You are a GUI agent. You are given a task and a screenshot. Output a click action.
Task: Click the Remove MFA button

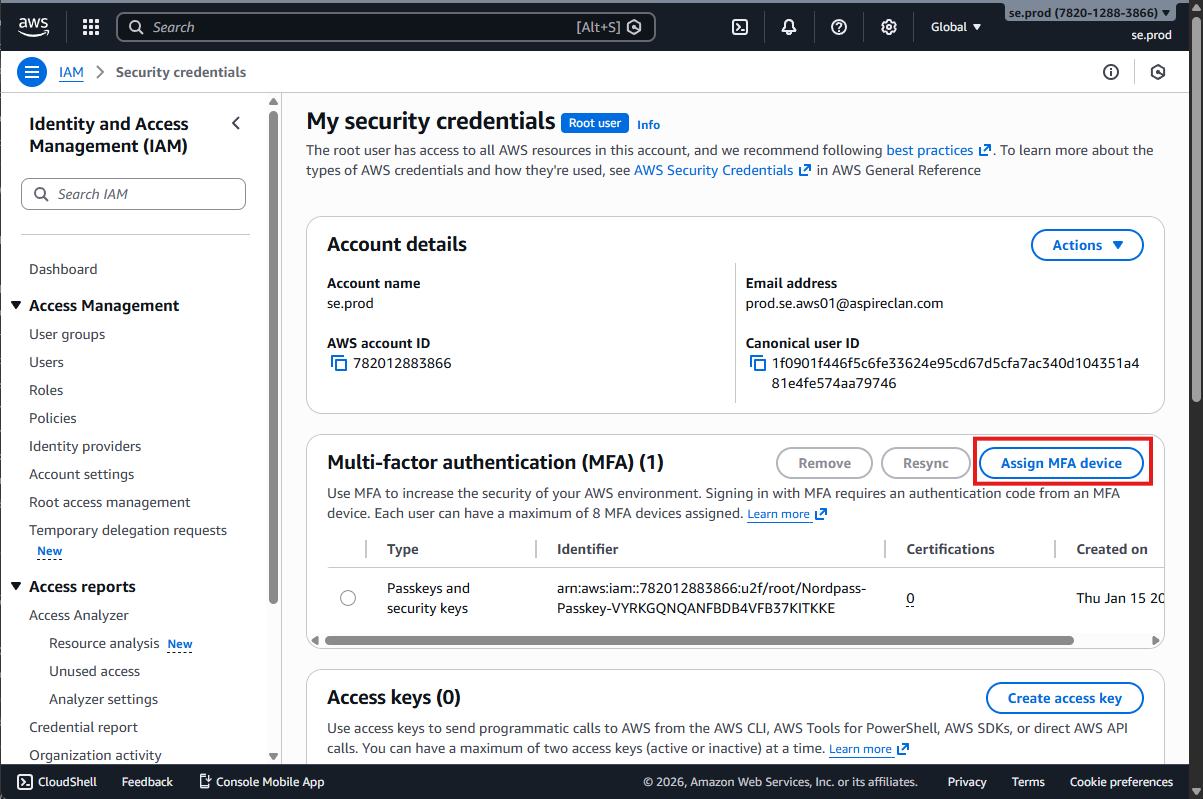(x=825, y=463)
